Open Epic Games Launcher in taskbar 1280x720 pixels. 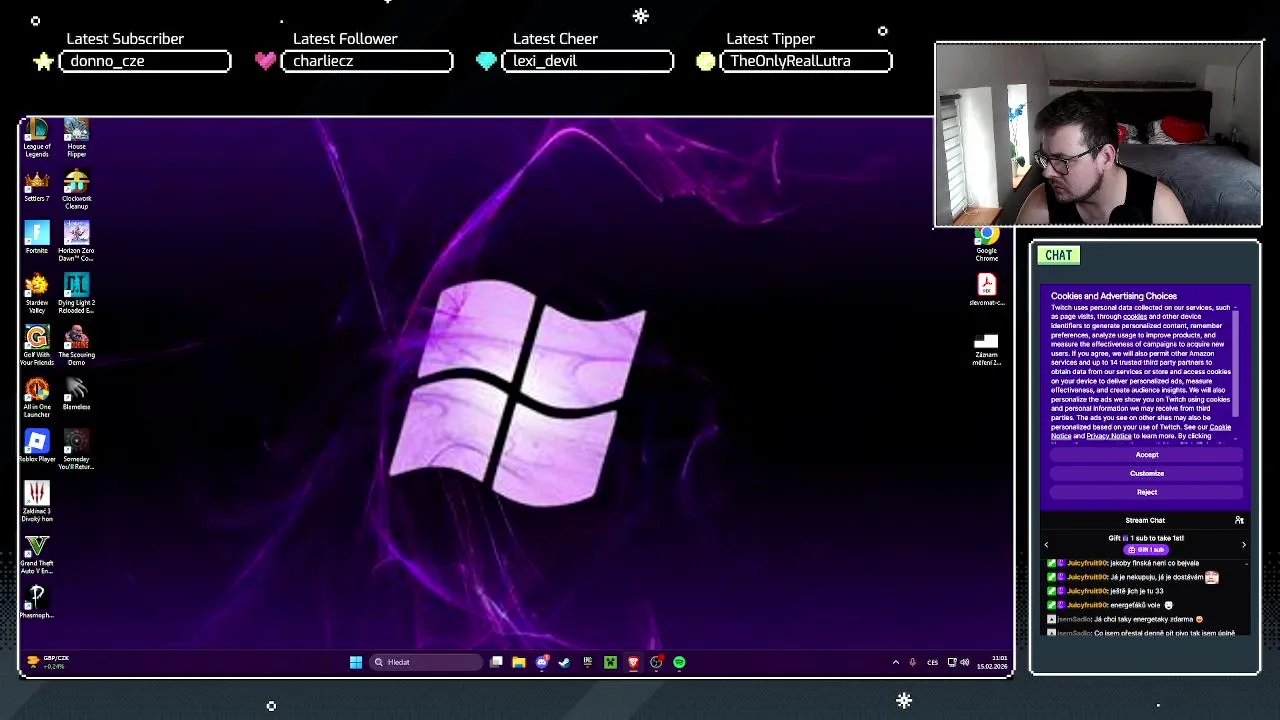pos(588,662)
